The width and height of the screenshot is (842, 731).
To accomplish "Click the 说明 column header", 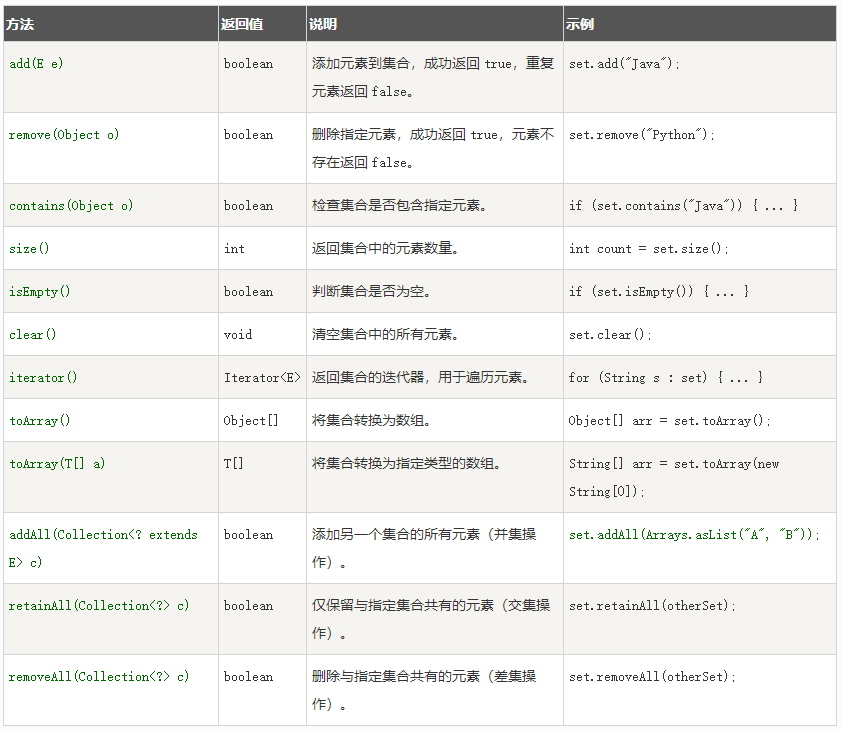I will click(323, 24).
